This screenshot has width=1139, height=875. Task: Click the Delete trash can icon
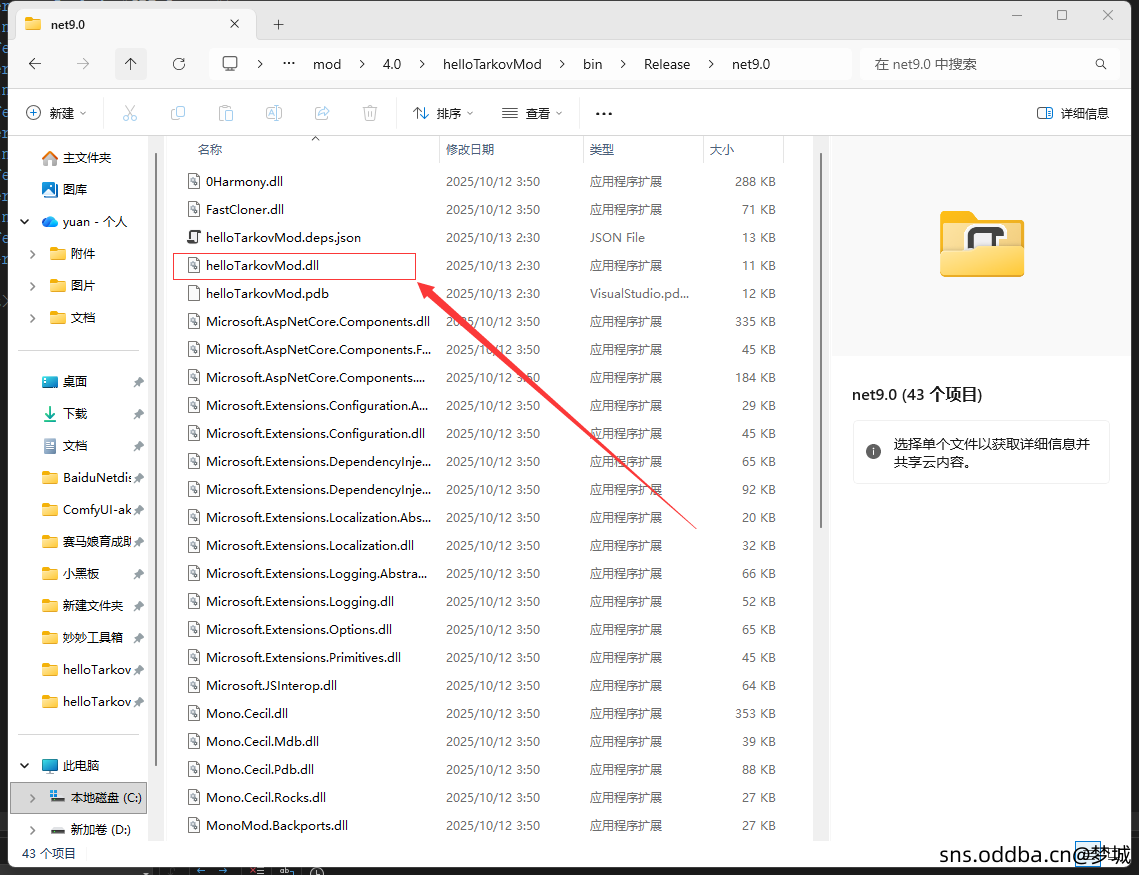370,113
